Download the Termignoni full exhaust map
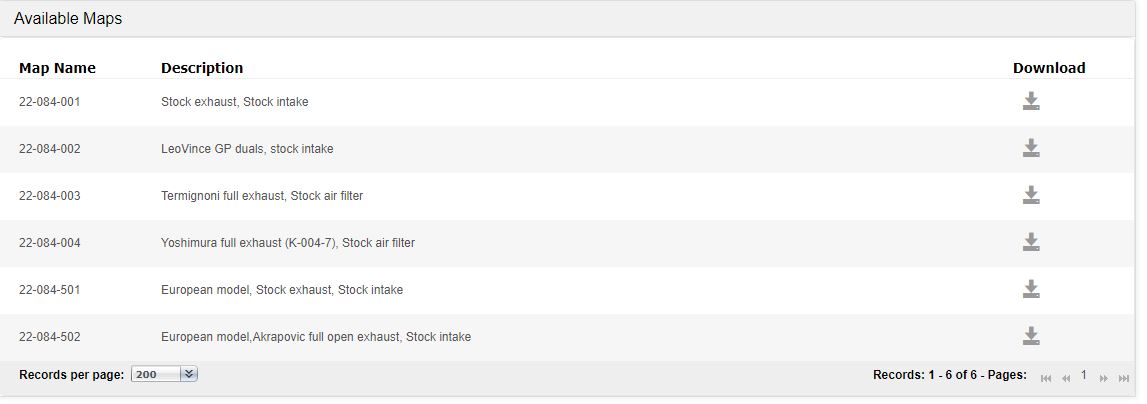 (1031, 196)
